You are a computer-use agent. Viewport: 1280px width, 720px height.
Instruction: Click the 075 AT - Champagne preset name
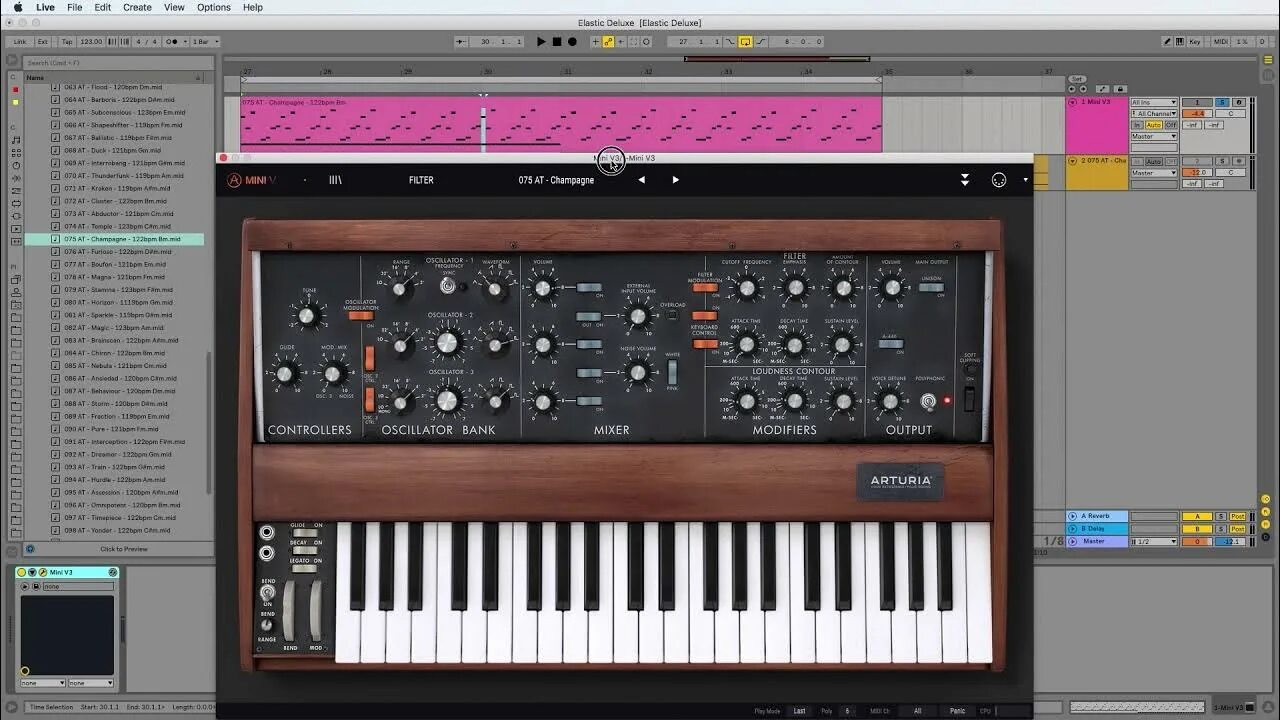tap(556, 180)
